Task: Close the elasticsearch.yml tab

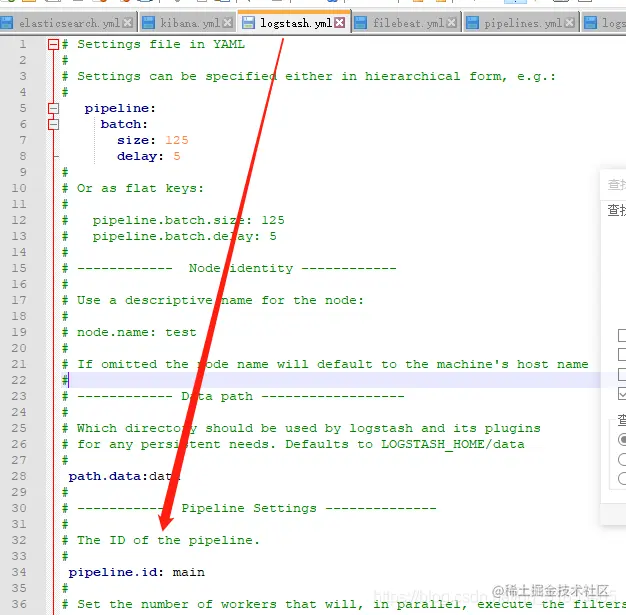Action: coord(127,23)
